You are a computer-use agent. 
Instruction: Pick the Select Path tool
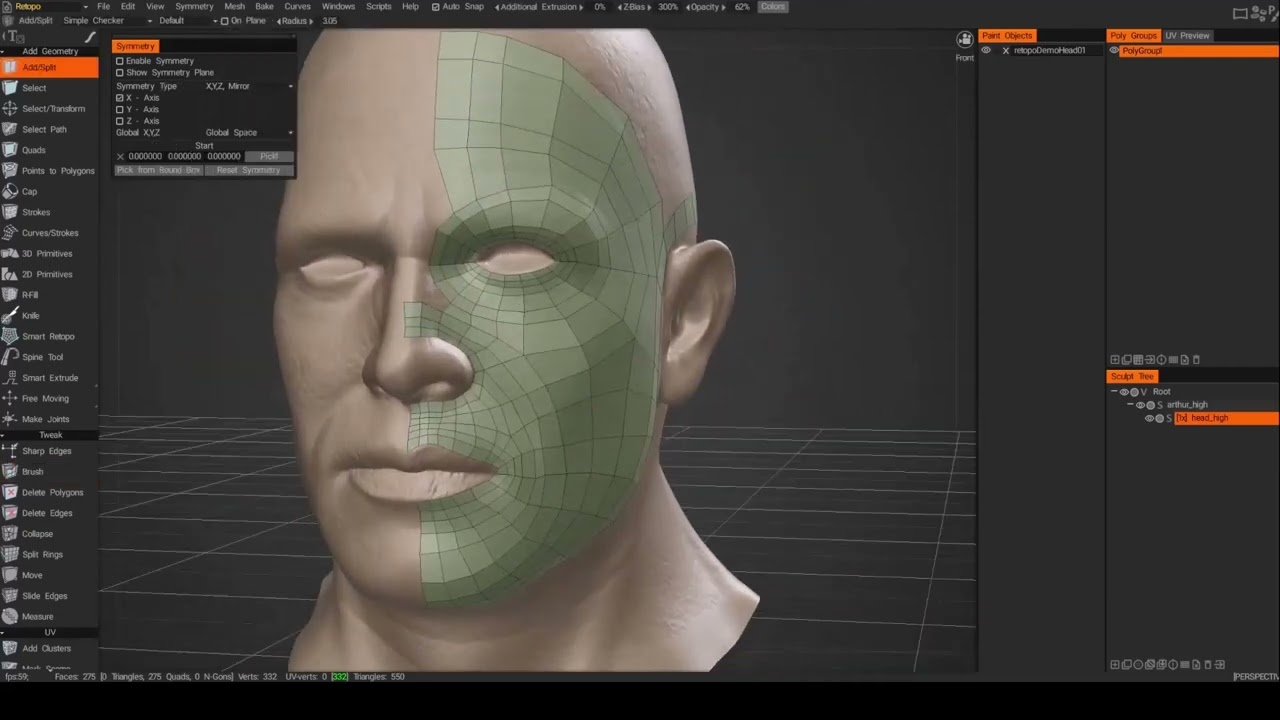click(x=49, y=129)
